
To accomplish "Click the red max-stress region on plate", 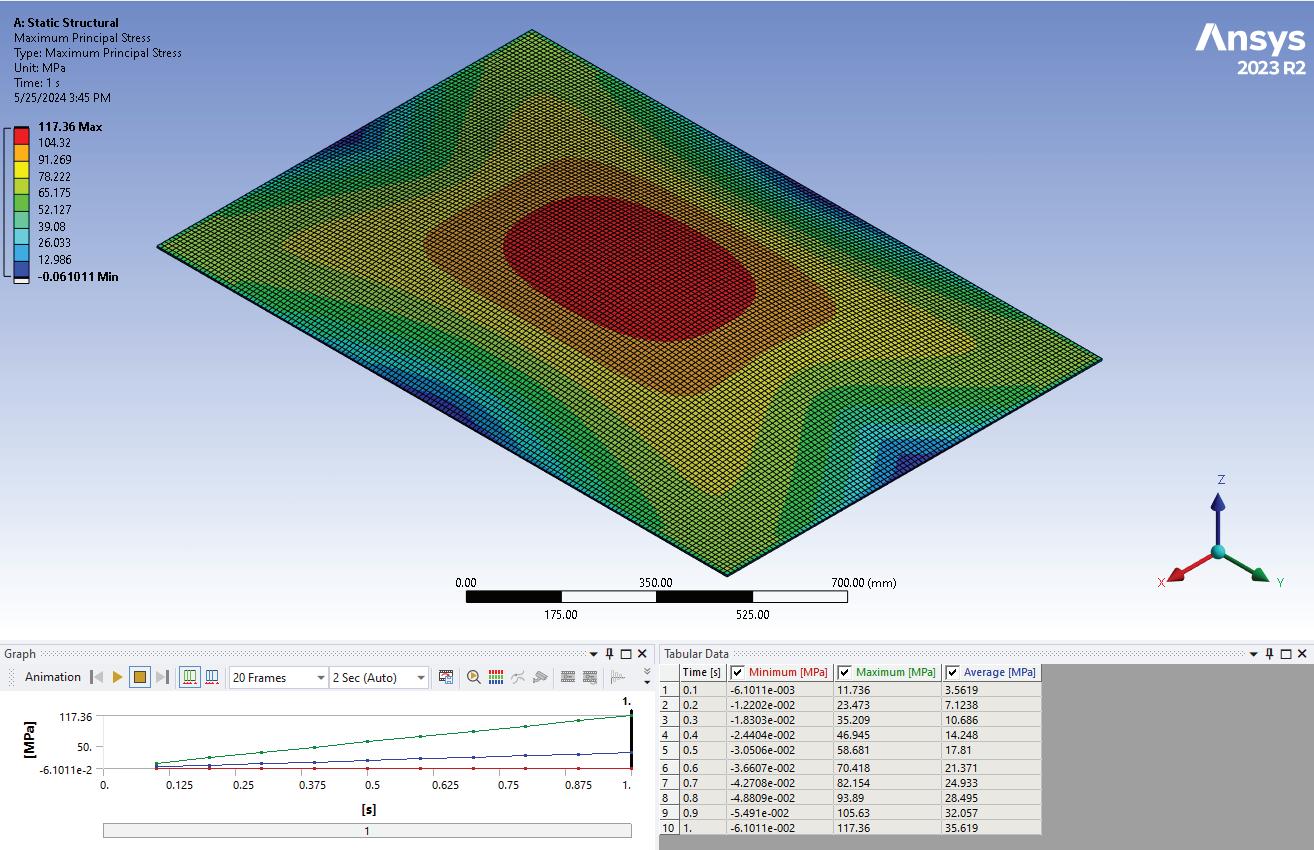I will [628, 267].
